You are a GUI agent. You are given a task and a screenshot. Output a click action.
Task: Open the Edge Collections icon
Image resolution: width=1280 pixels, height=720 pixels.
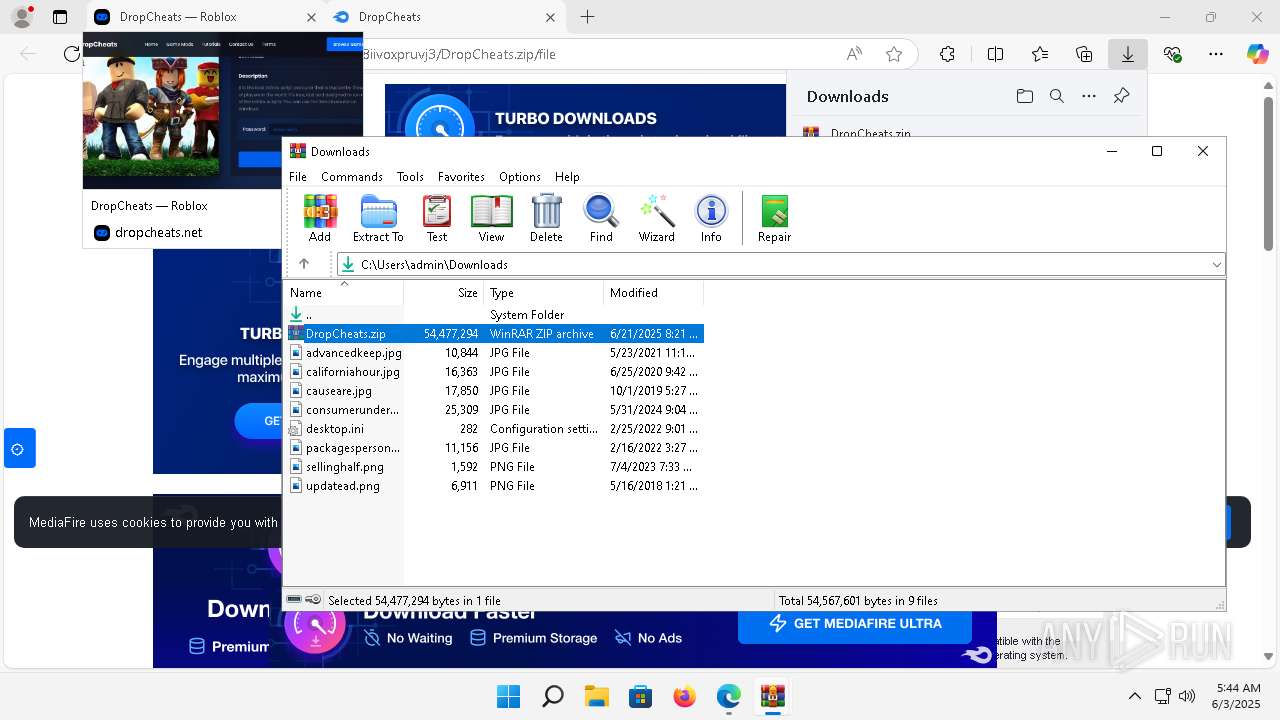(x=1084, y=54)
